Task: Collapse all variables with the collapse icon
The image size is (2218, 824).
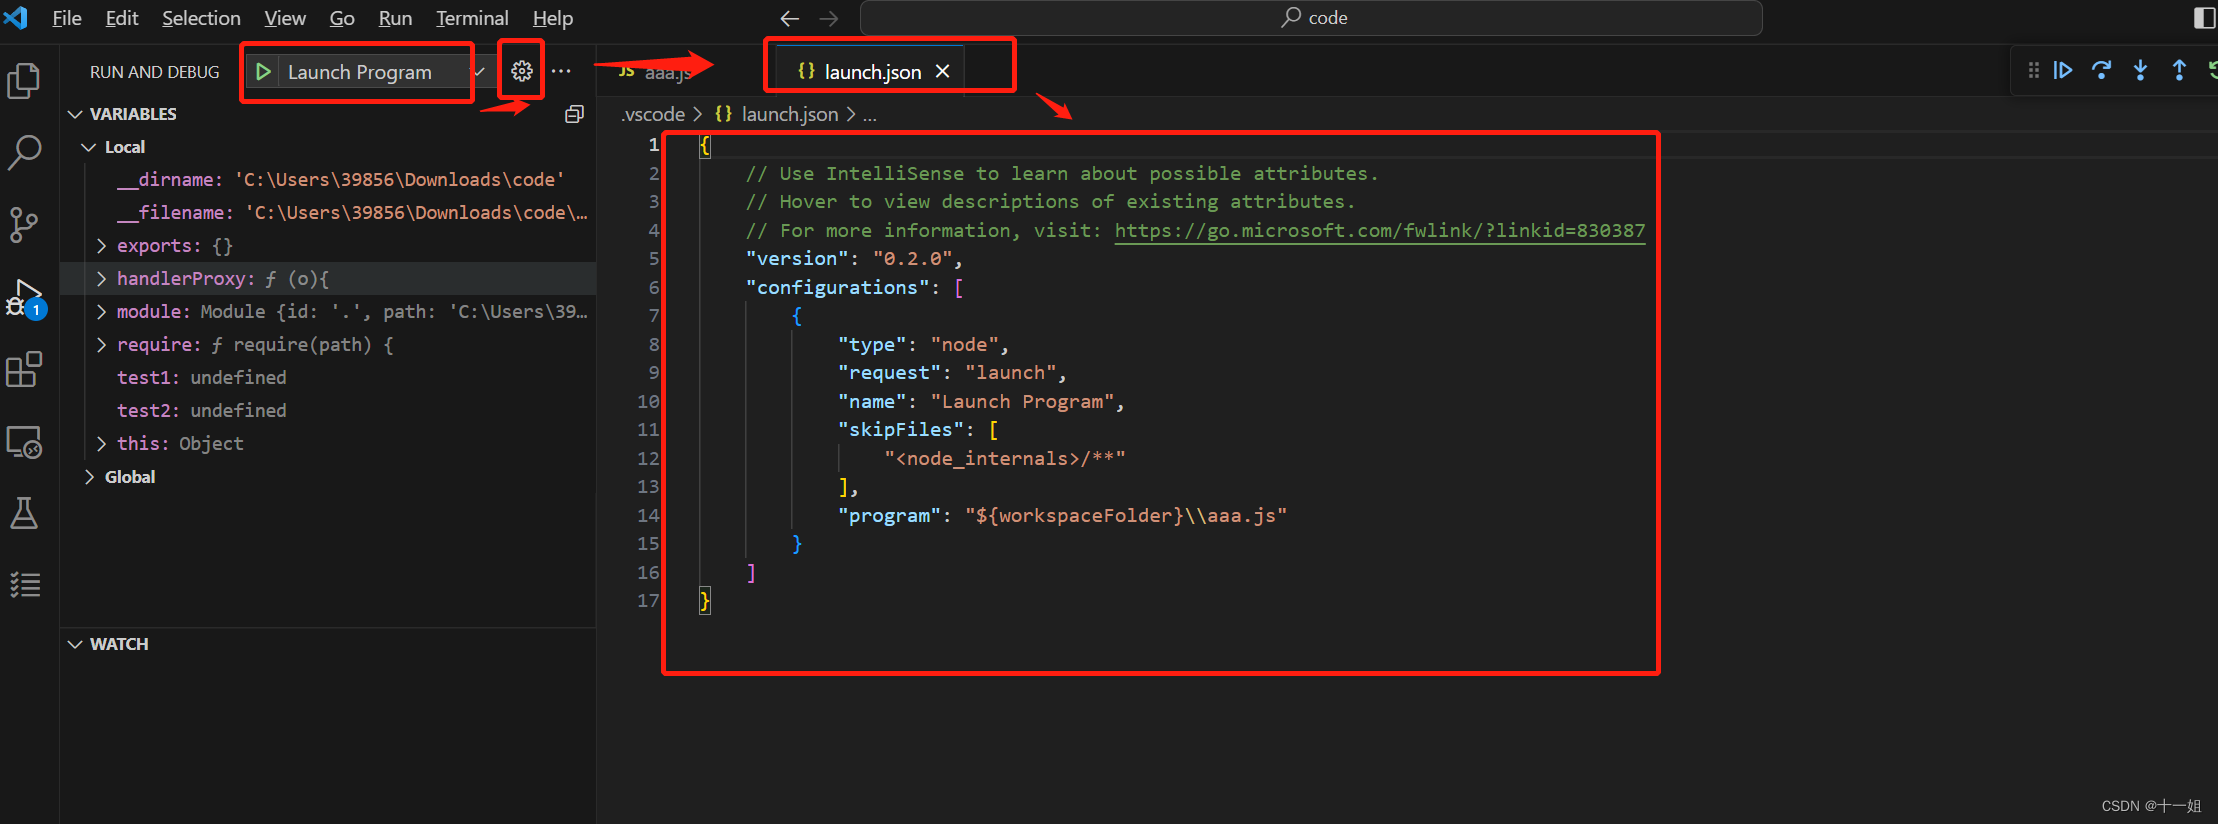Action: (x=574, y=114)
